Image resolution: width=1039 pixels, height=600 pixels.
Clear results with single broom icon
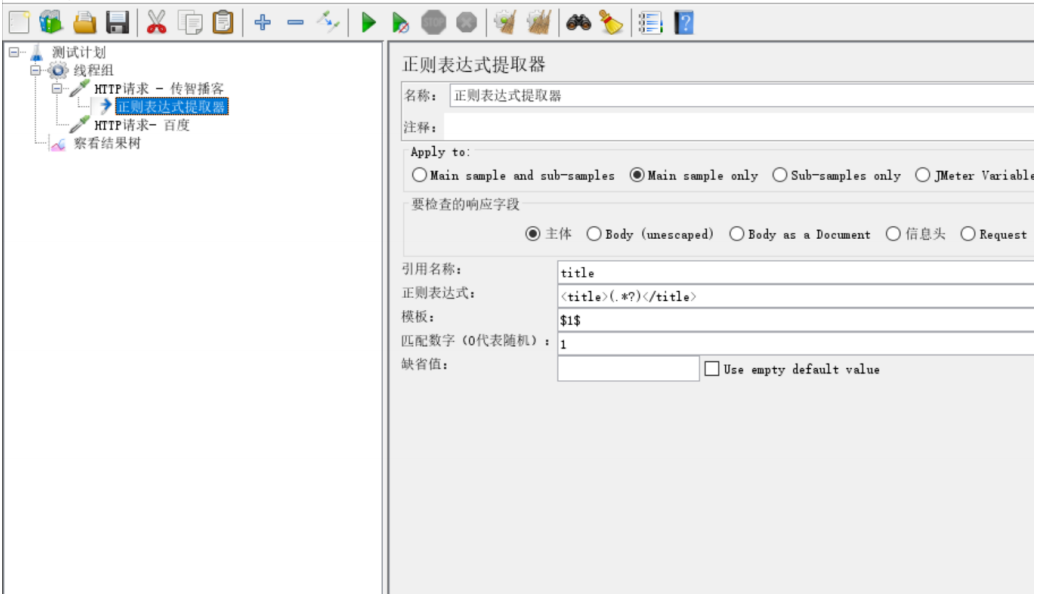pos(506,23)
